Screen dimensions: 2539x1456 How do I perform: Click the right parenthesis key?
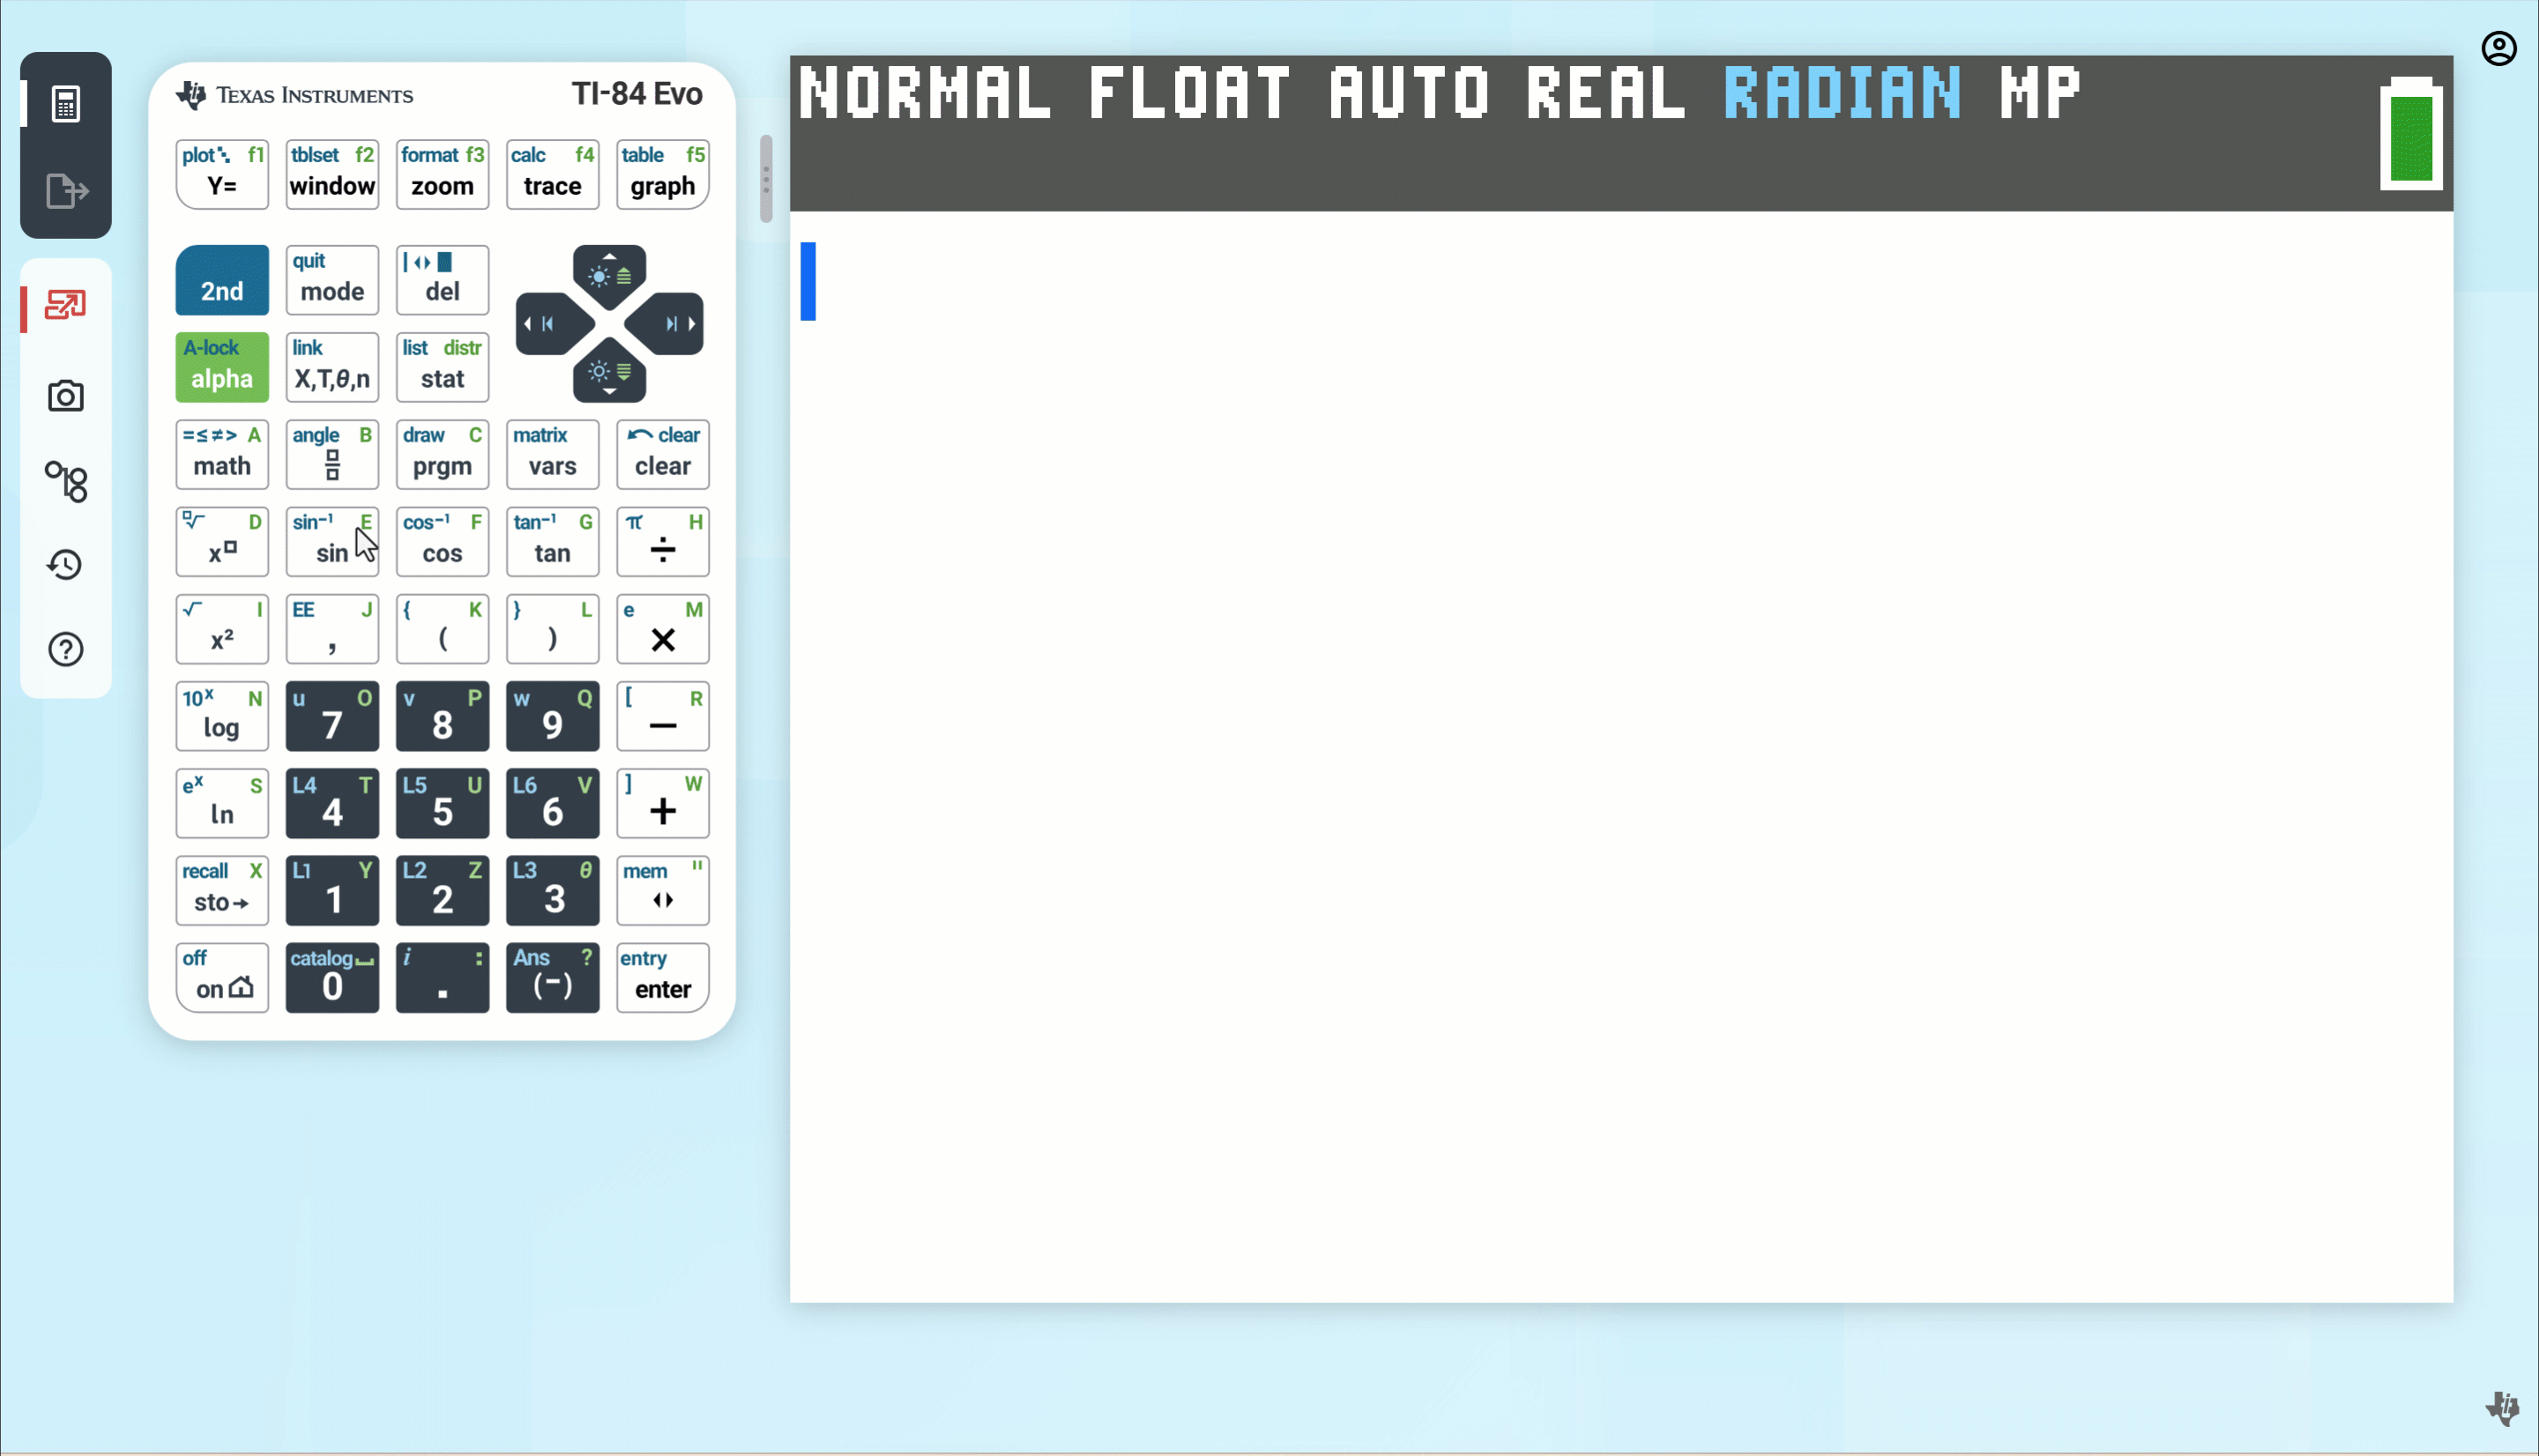pyautogui.click(x=553, y=629)
